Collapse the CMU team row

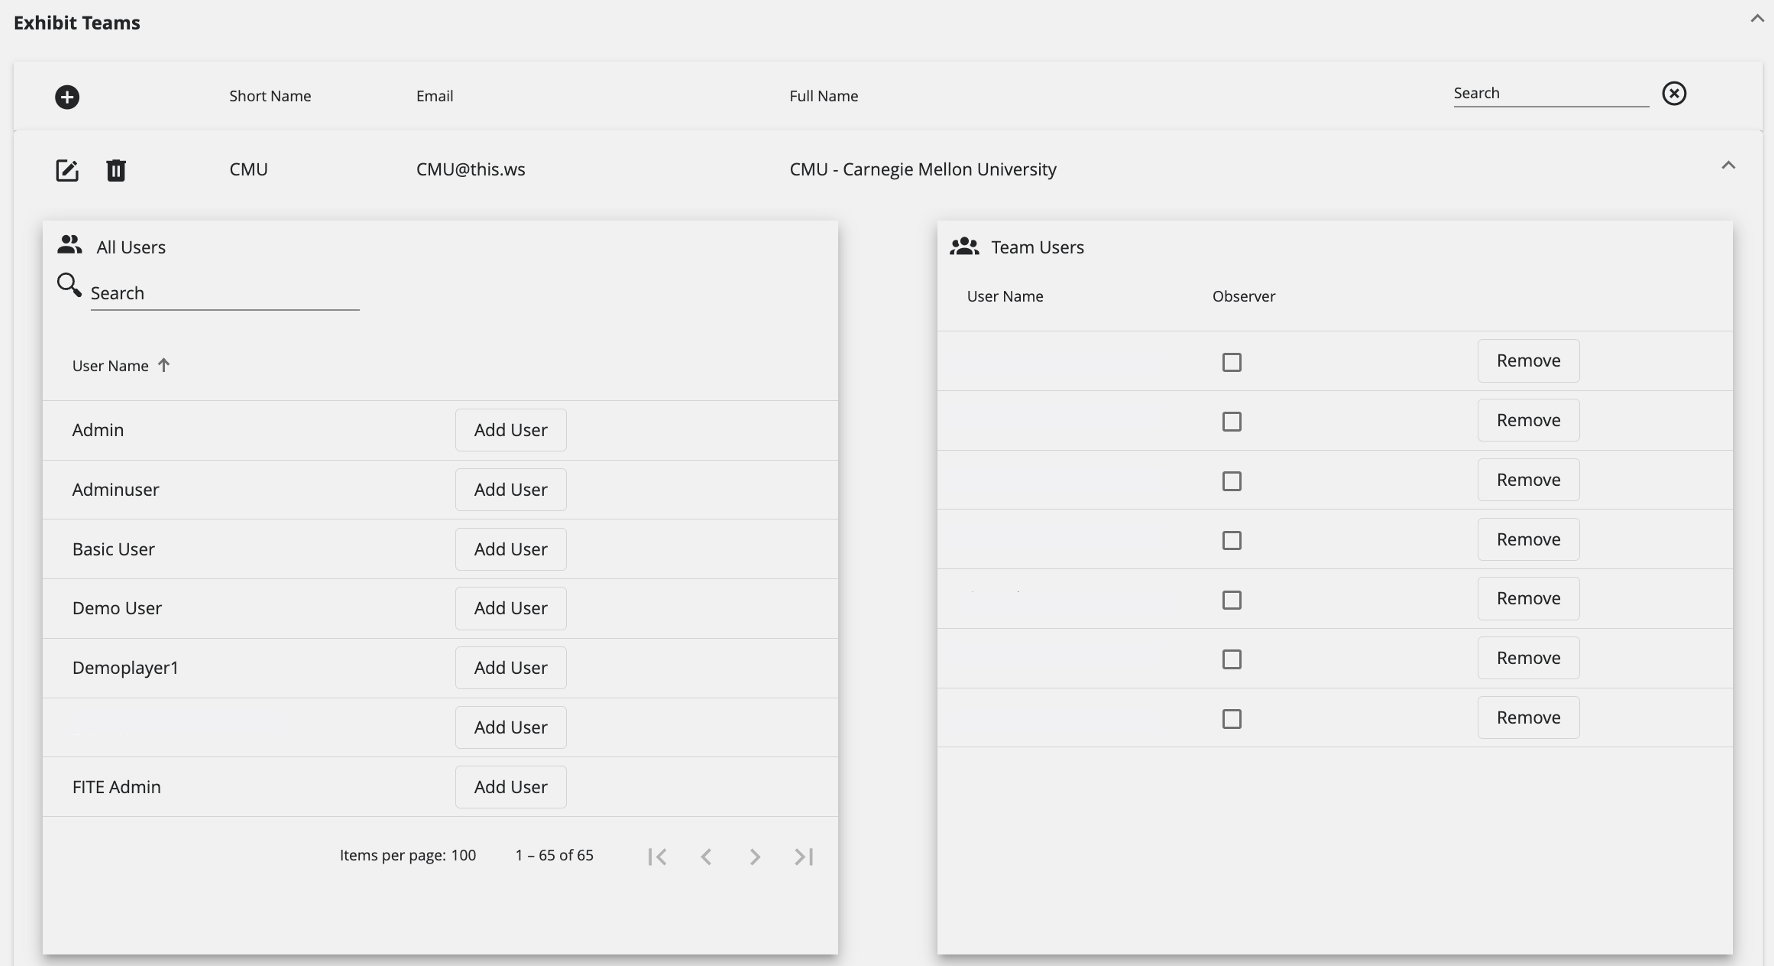[x=1727, y=166]
